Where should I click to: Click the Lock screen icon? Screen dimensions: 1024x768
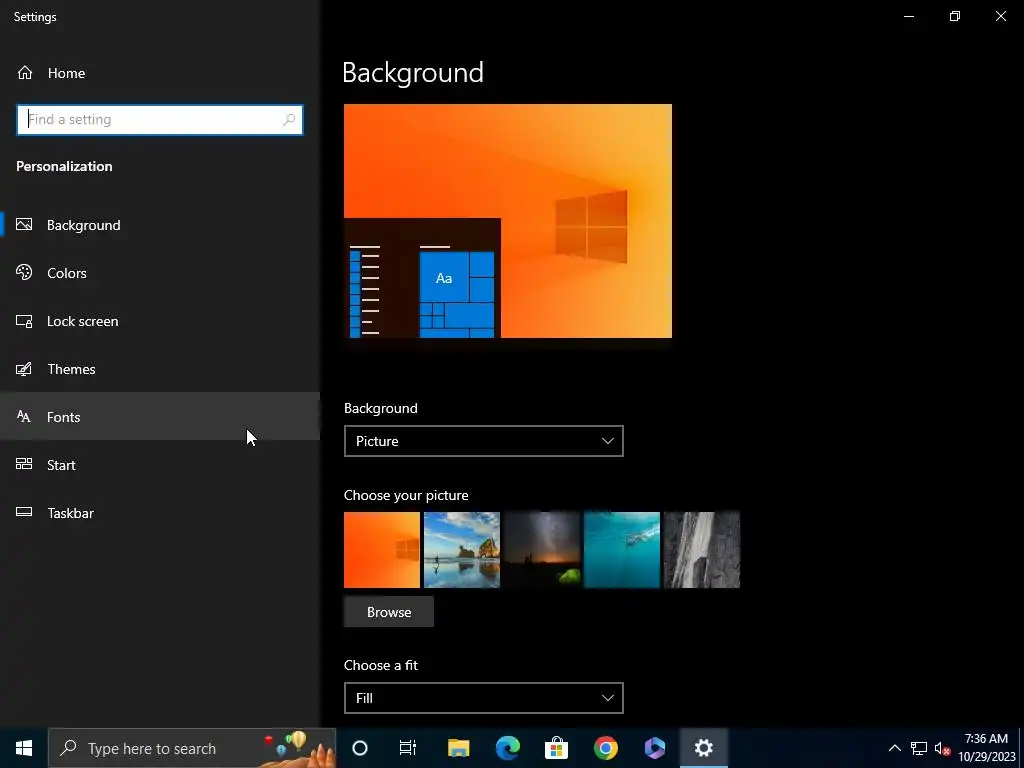24,321
